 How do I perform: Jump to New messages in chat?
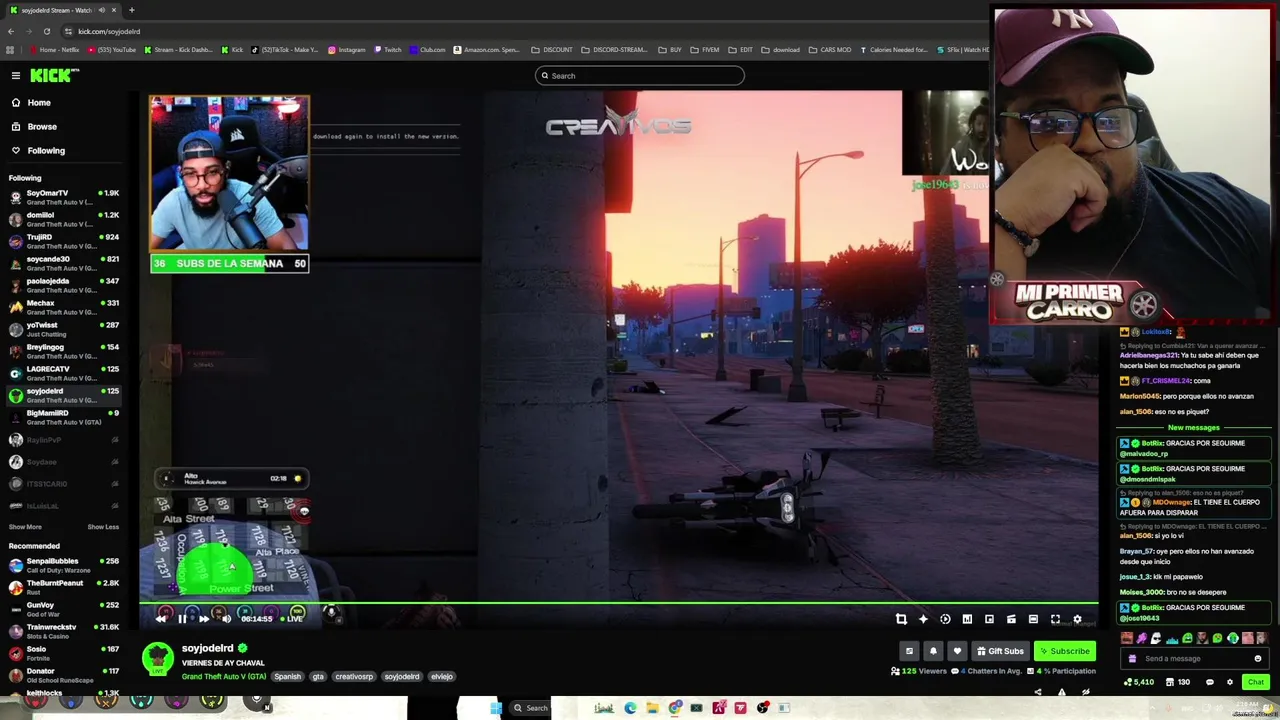[x=1194, y=428]
